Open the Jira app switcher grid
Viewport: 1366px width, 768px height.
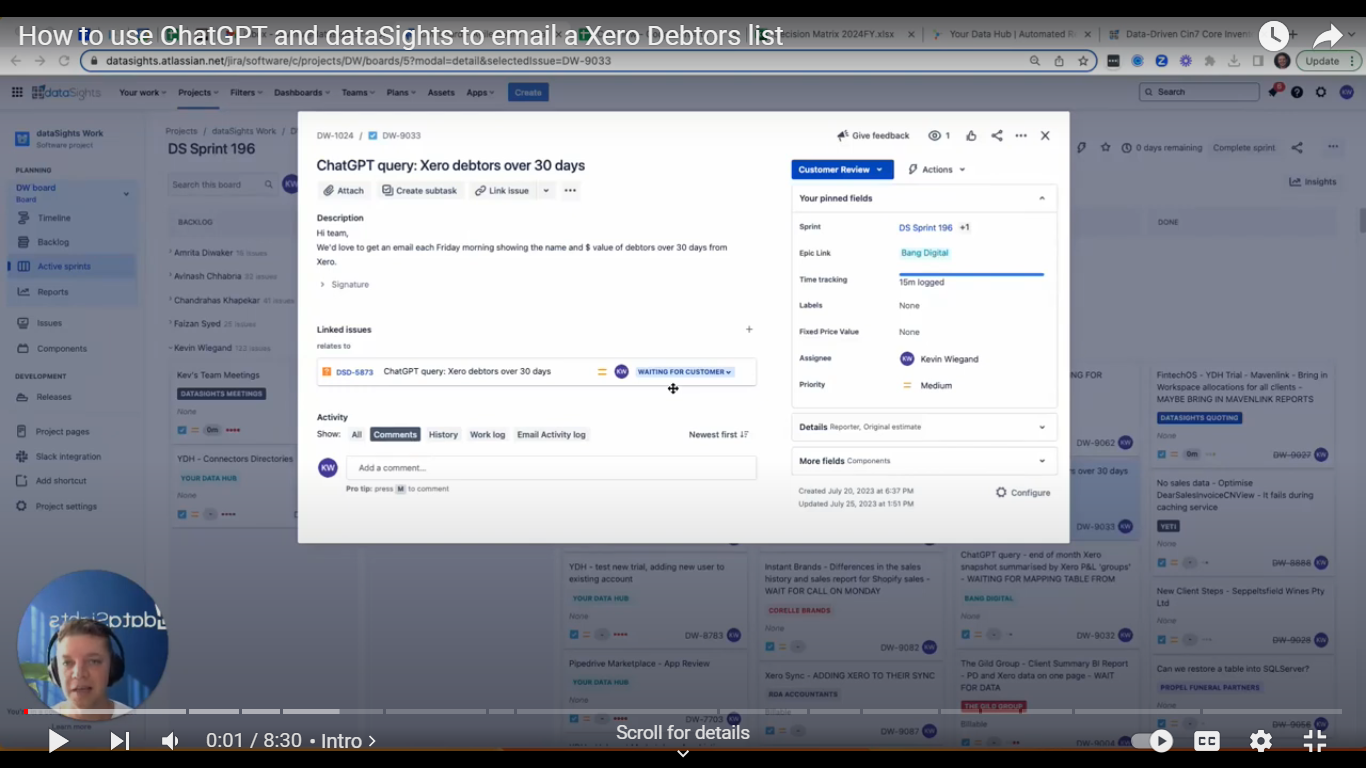[17, 92]
